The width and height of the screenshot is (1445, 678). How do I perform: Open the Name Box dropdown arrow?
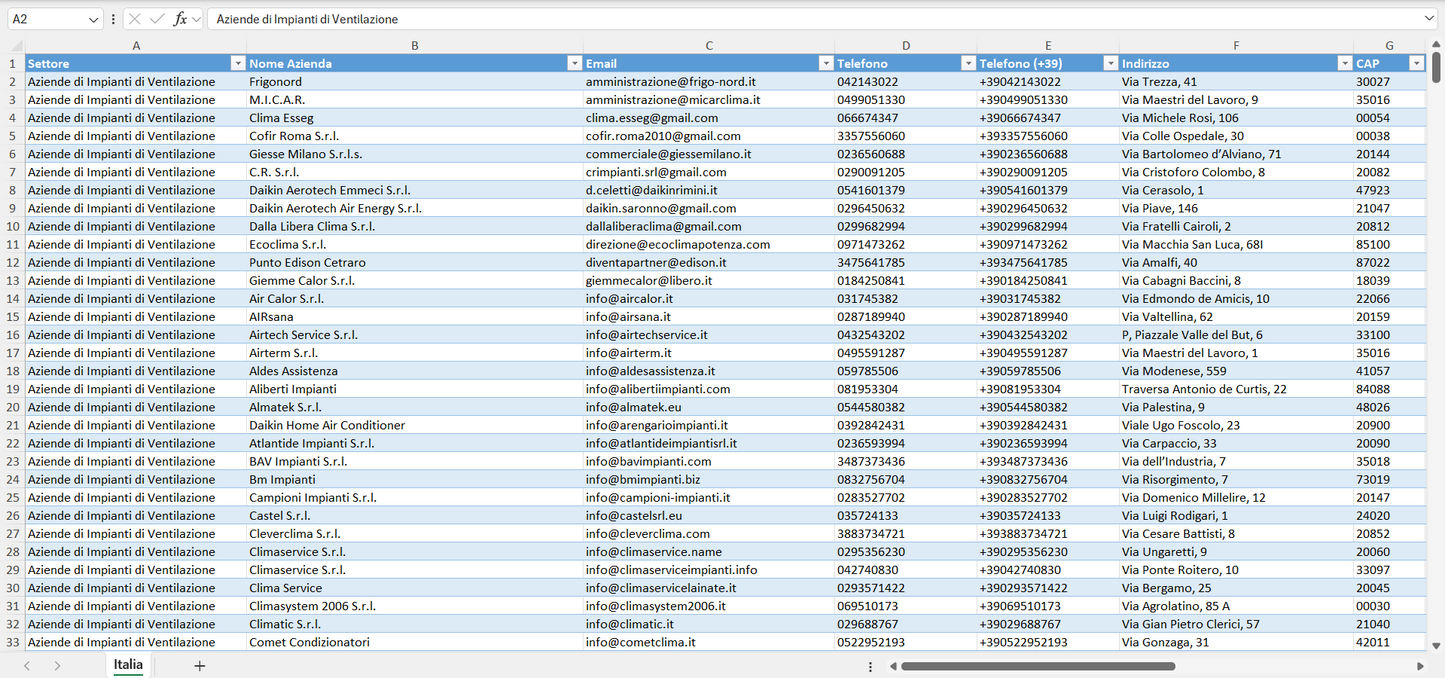93,19
